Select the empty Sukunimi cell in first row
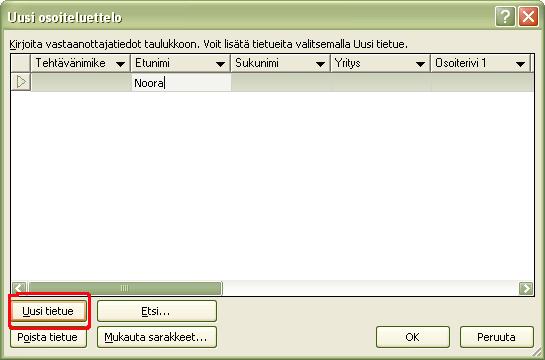The width and height of the screenshot is (545, 360). tap(280, 83)
